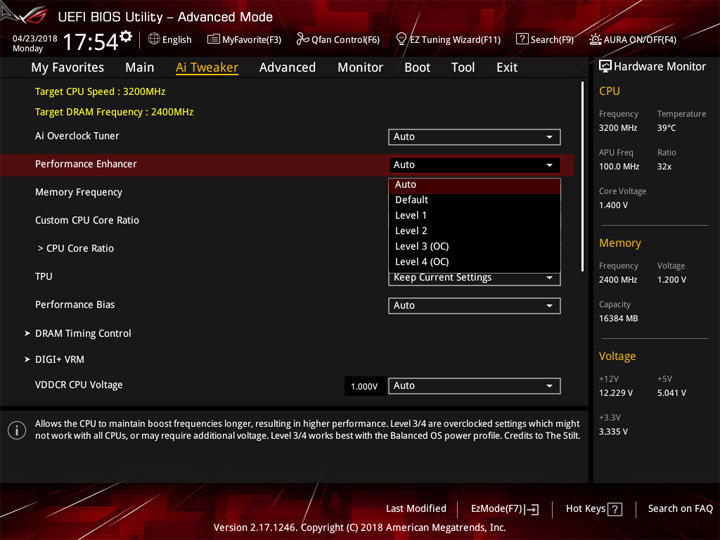Select Level 3 (OC) option
The height and width of the screenshot is (540, 720).
click(x=474, y=247)
